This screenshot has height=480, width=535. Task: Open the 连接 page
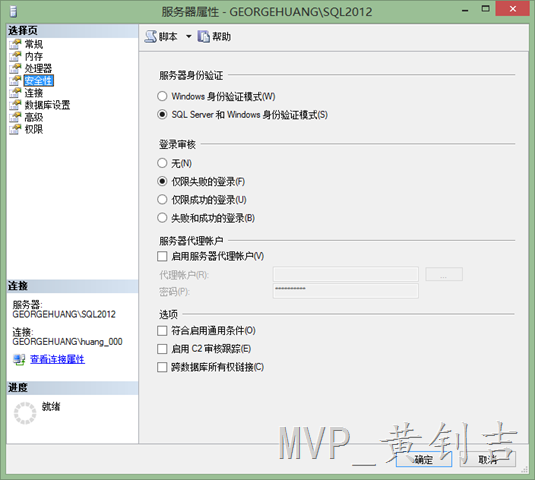[33, 93]
